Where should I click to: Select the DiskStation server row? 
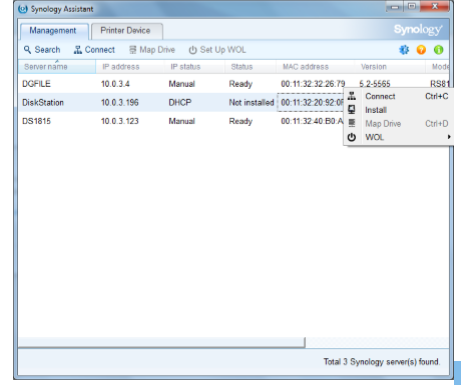[x=180, y=102]
